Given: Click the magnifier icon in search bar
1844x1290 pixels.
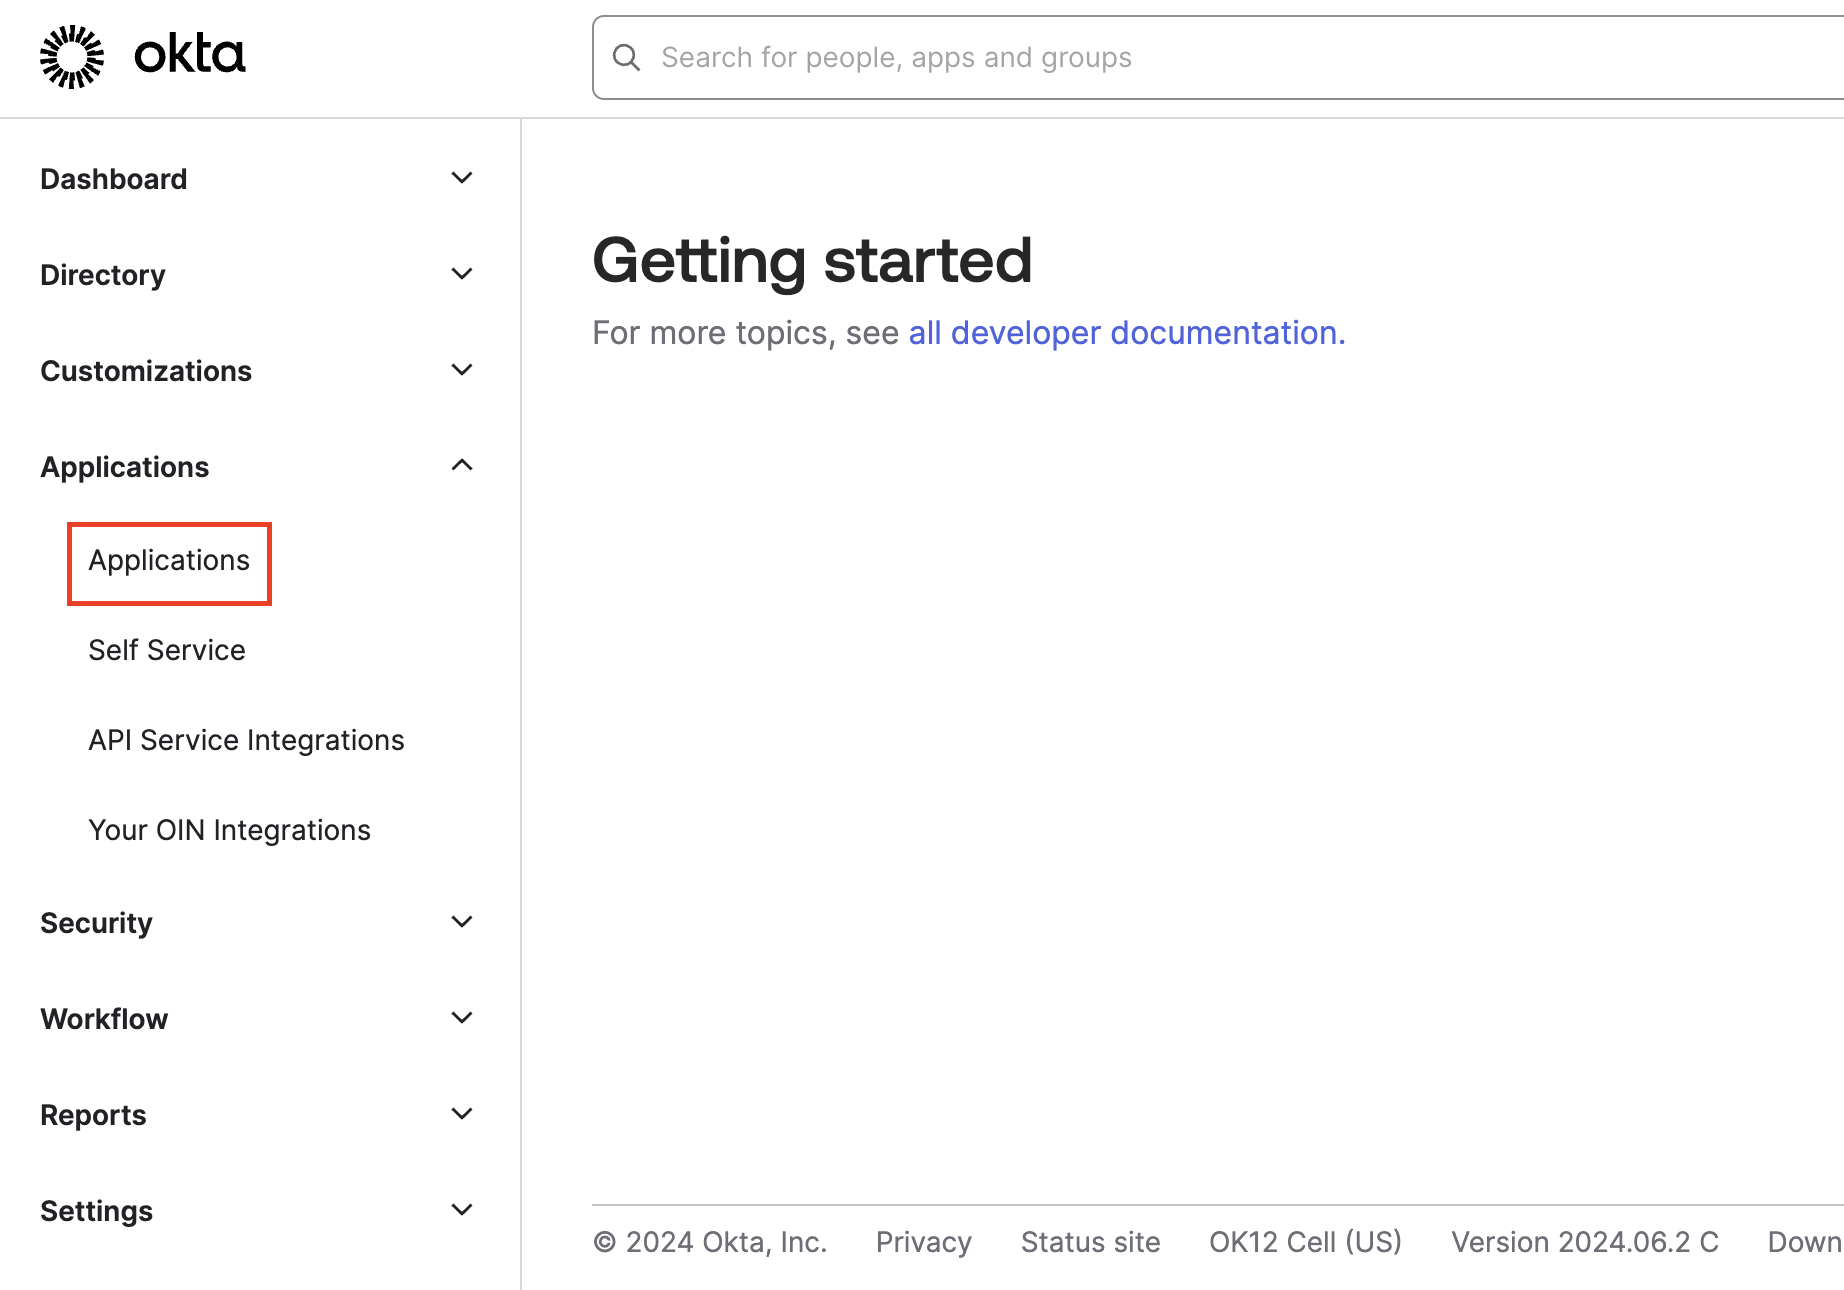Looking at the screenshot, I should coord(626,58).
